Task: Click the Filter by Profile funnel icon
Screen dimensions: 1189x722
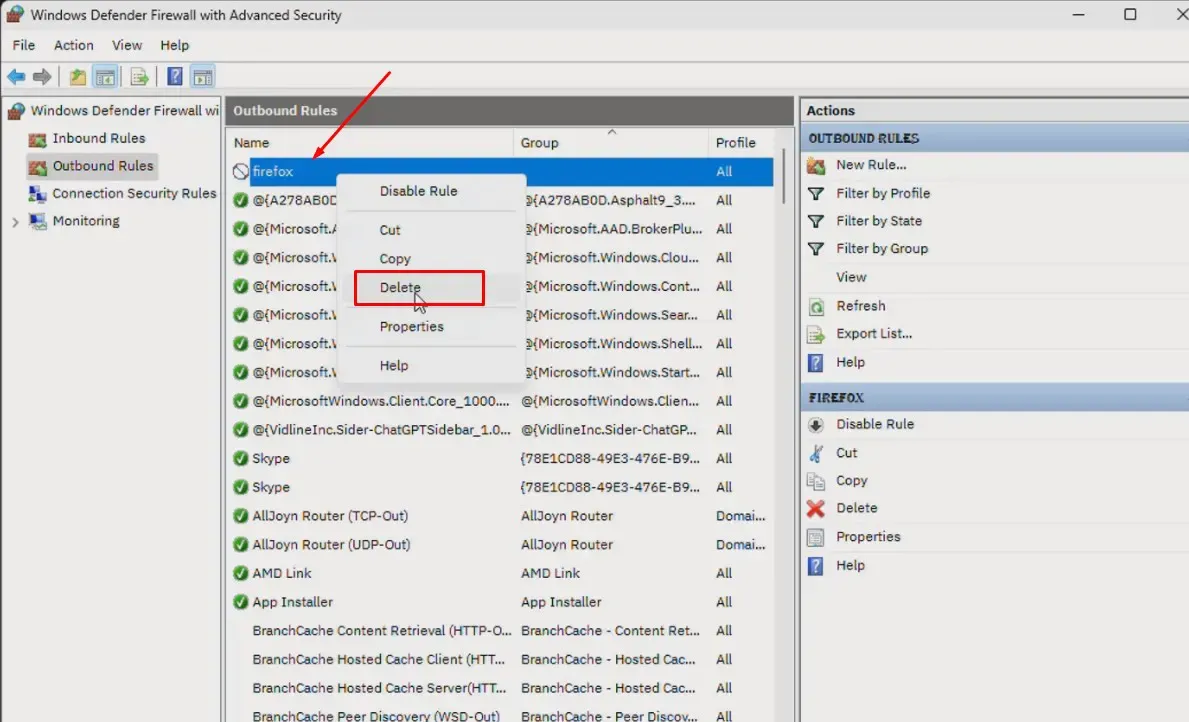Action: click(x=816, y=193)
